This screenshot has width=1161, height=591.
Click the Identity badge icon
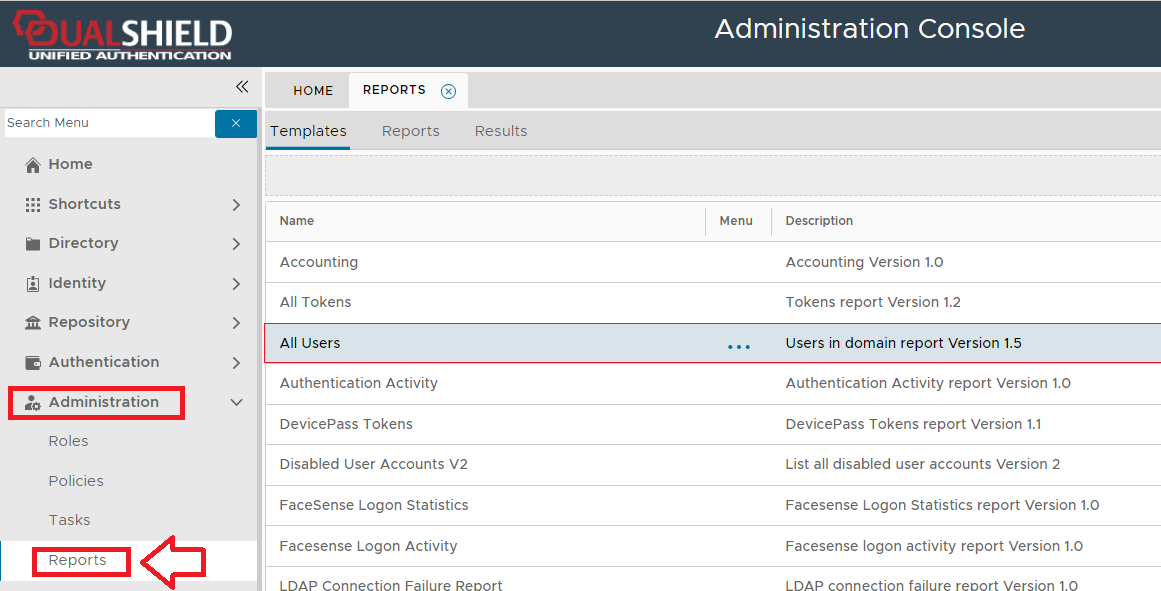(x=33, y=284)
